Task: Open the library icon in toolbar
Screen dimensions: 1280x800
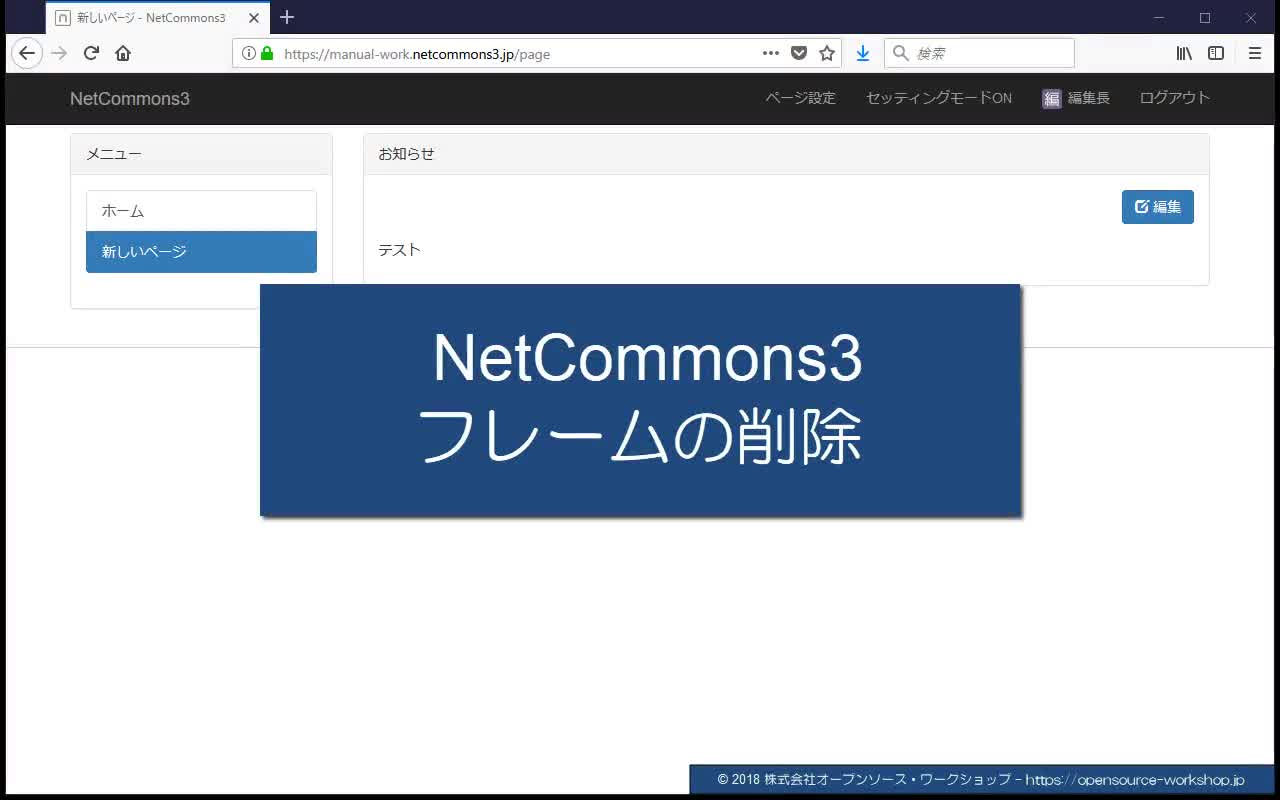Action: 1184,53
